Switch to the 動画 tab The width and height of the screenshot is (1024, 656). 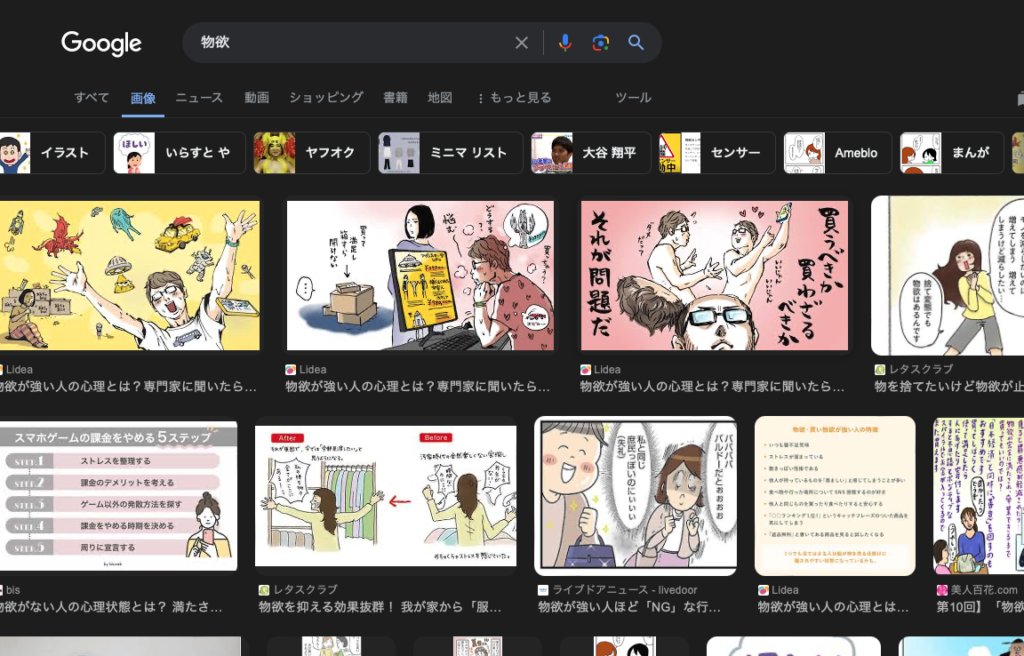[256, 97]
